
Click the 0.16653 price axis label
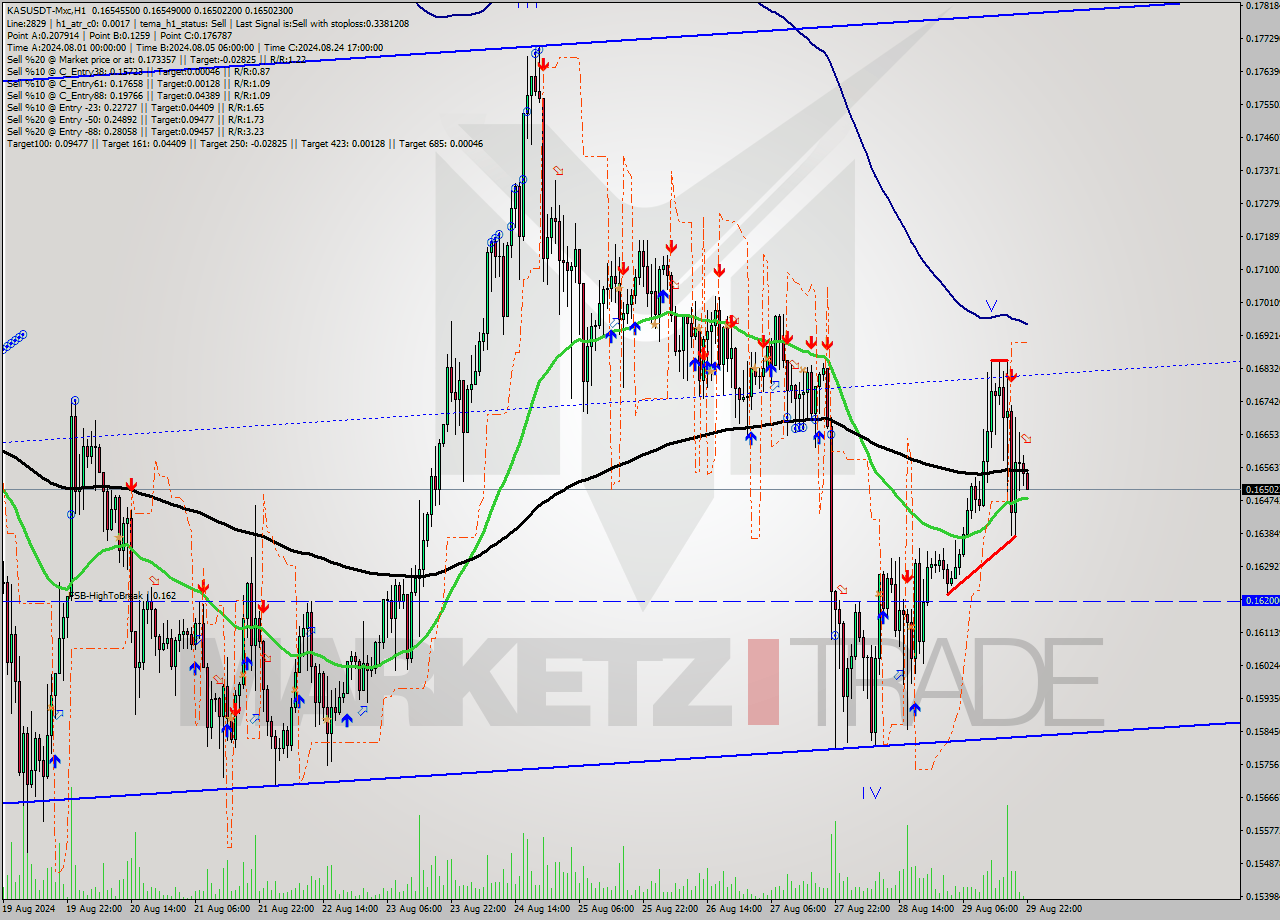pyautogui.click(x=1262, y=435)
